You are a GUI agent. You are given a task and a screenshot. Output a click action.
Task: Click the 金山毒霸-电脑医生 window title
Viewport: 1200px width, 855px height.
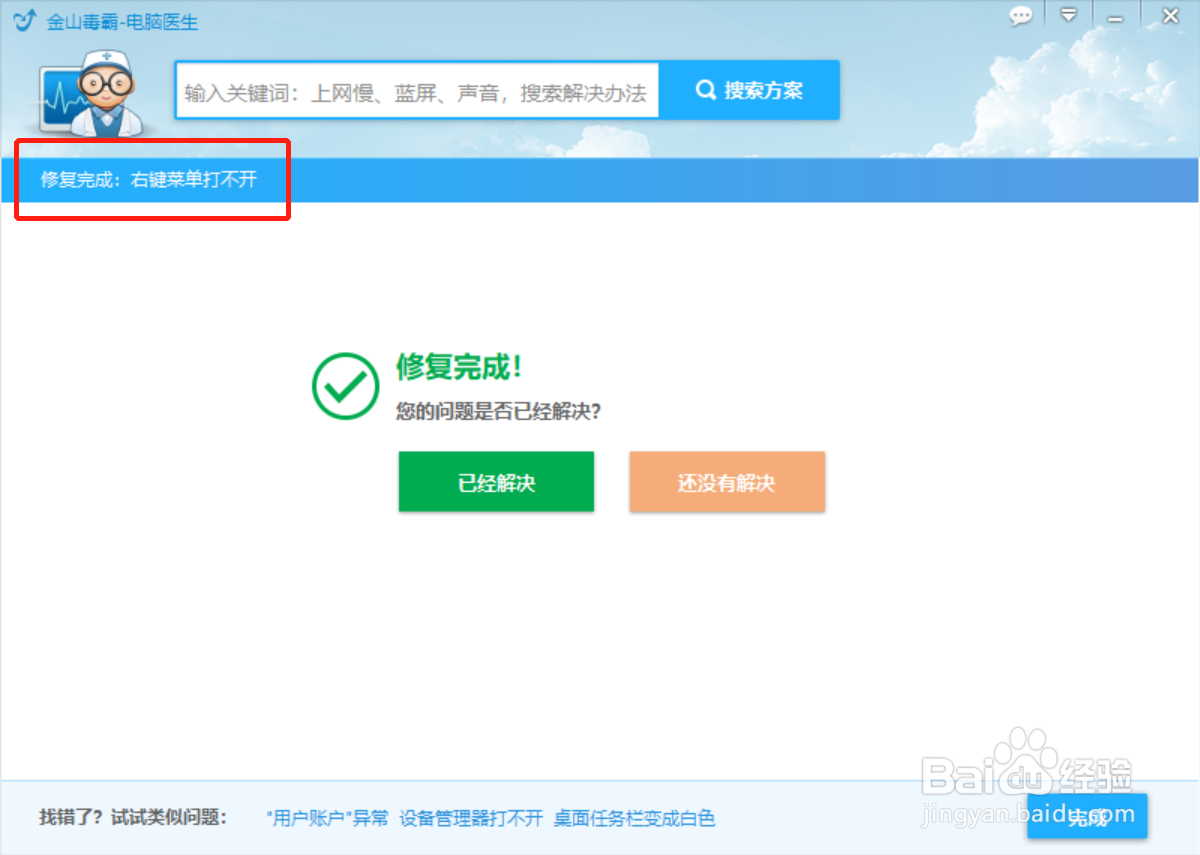click(x=123, y=22)
